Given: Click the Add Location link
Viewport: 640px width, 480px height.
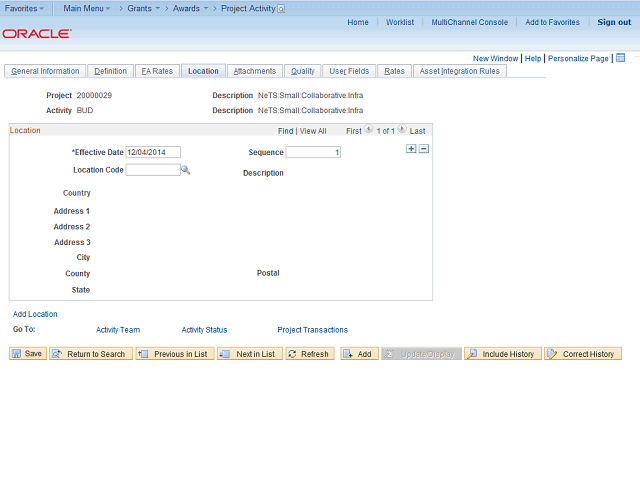Looking at the screenshot, I should 35,314.
